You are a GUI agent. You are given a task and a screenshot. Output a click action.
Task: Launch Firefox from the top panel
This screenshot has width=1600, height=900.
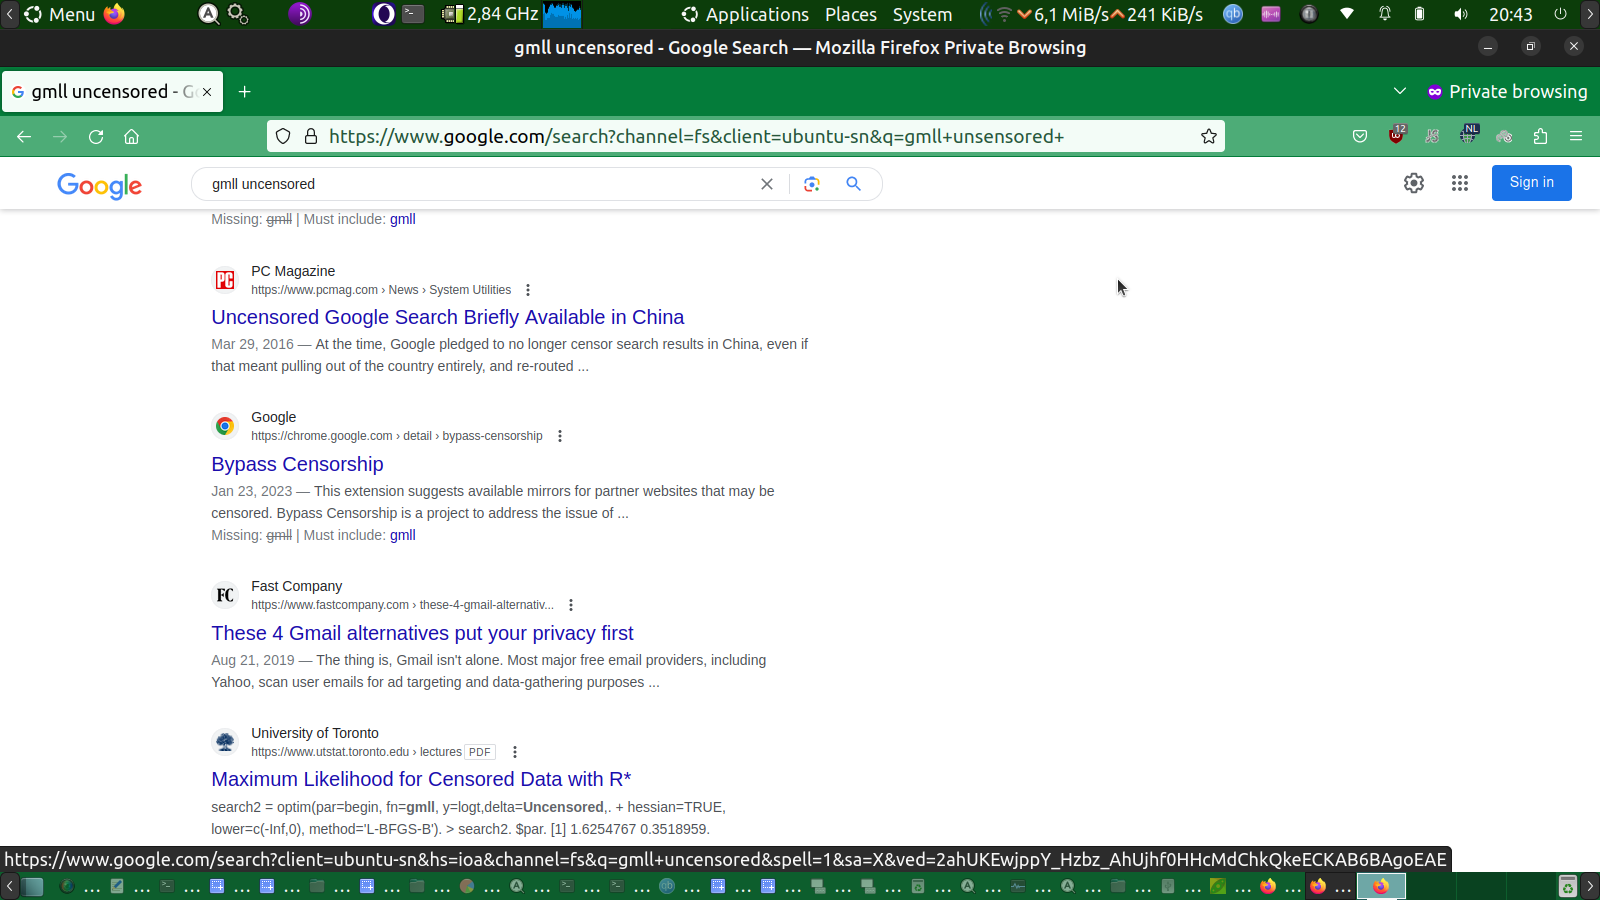tap(115, 14)
